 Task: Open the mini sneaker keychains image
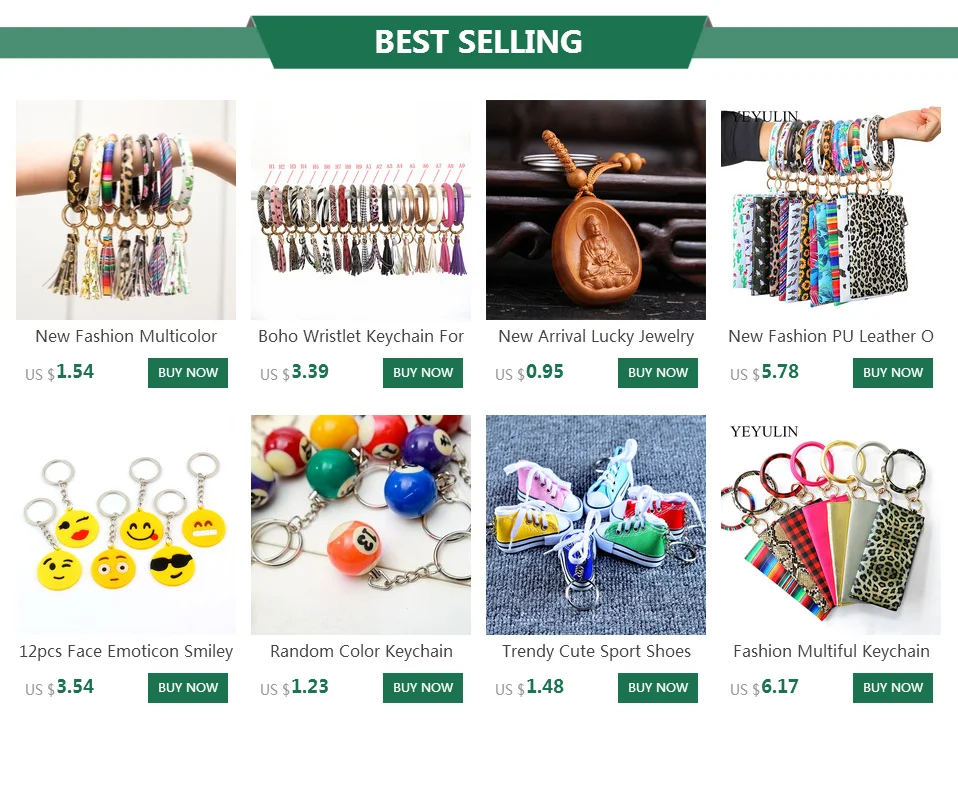tap(596, 525)
